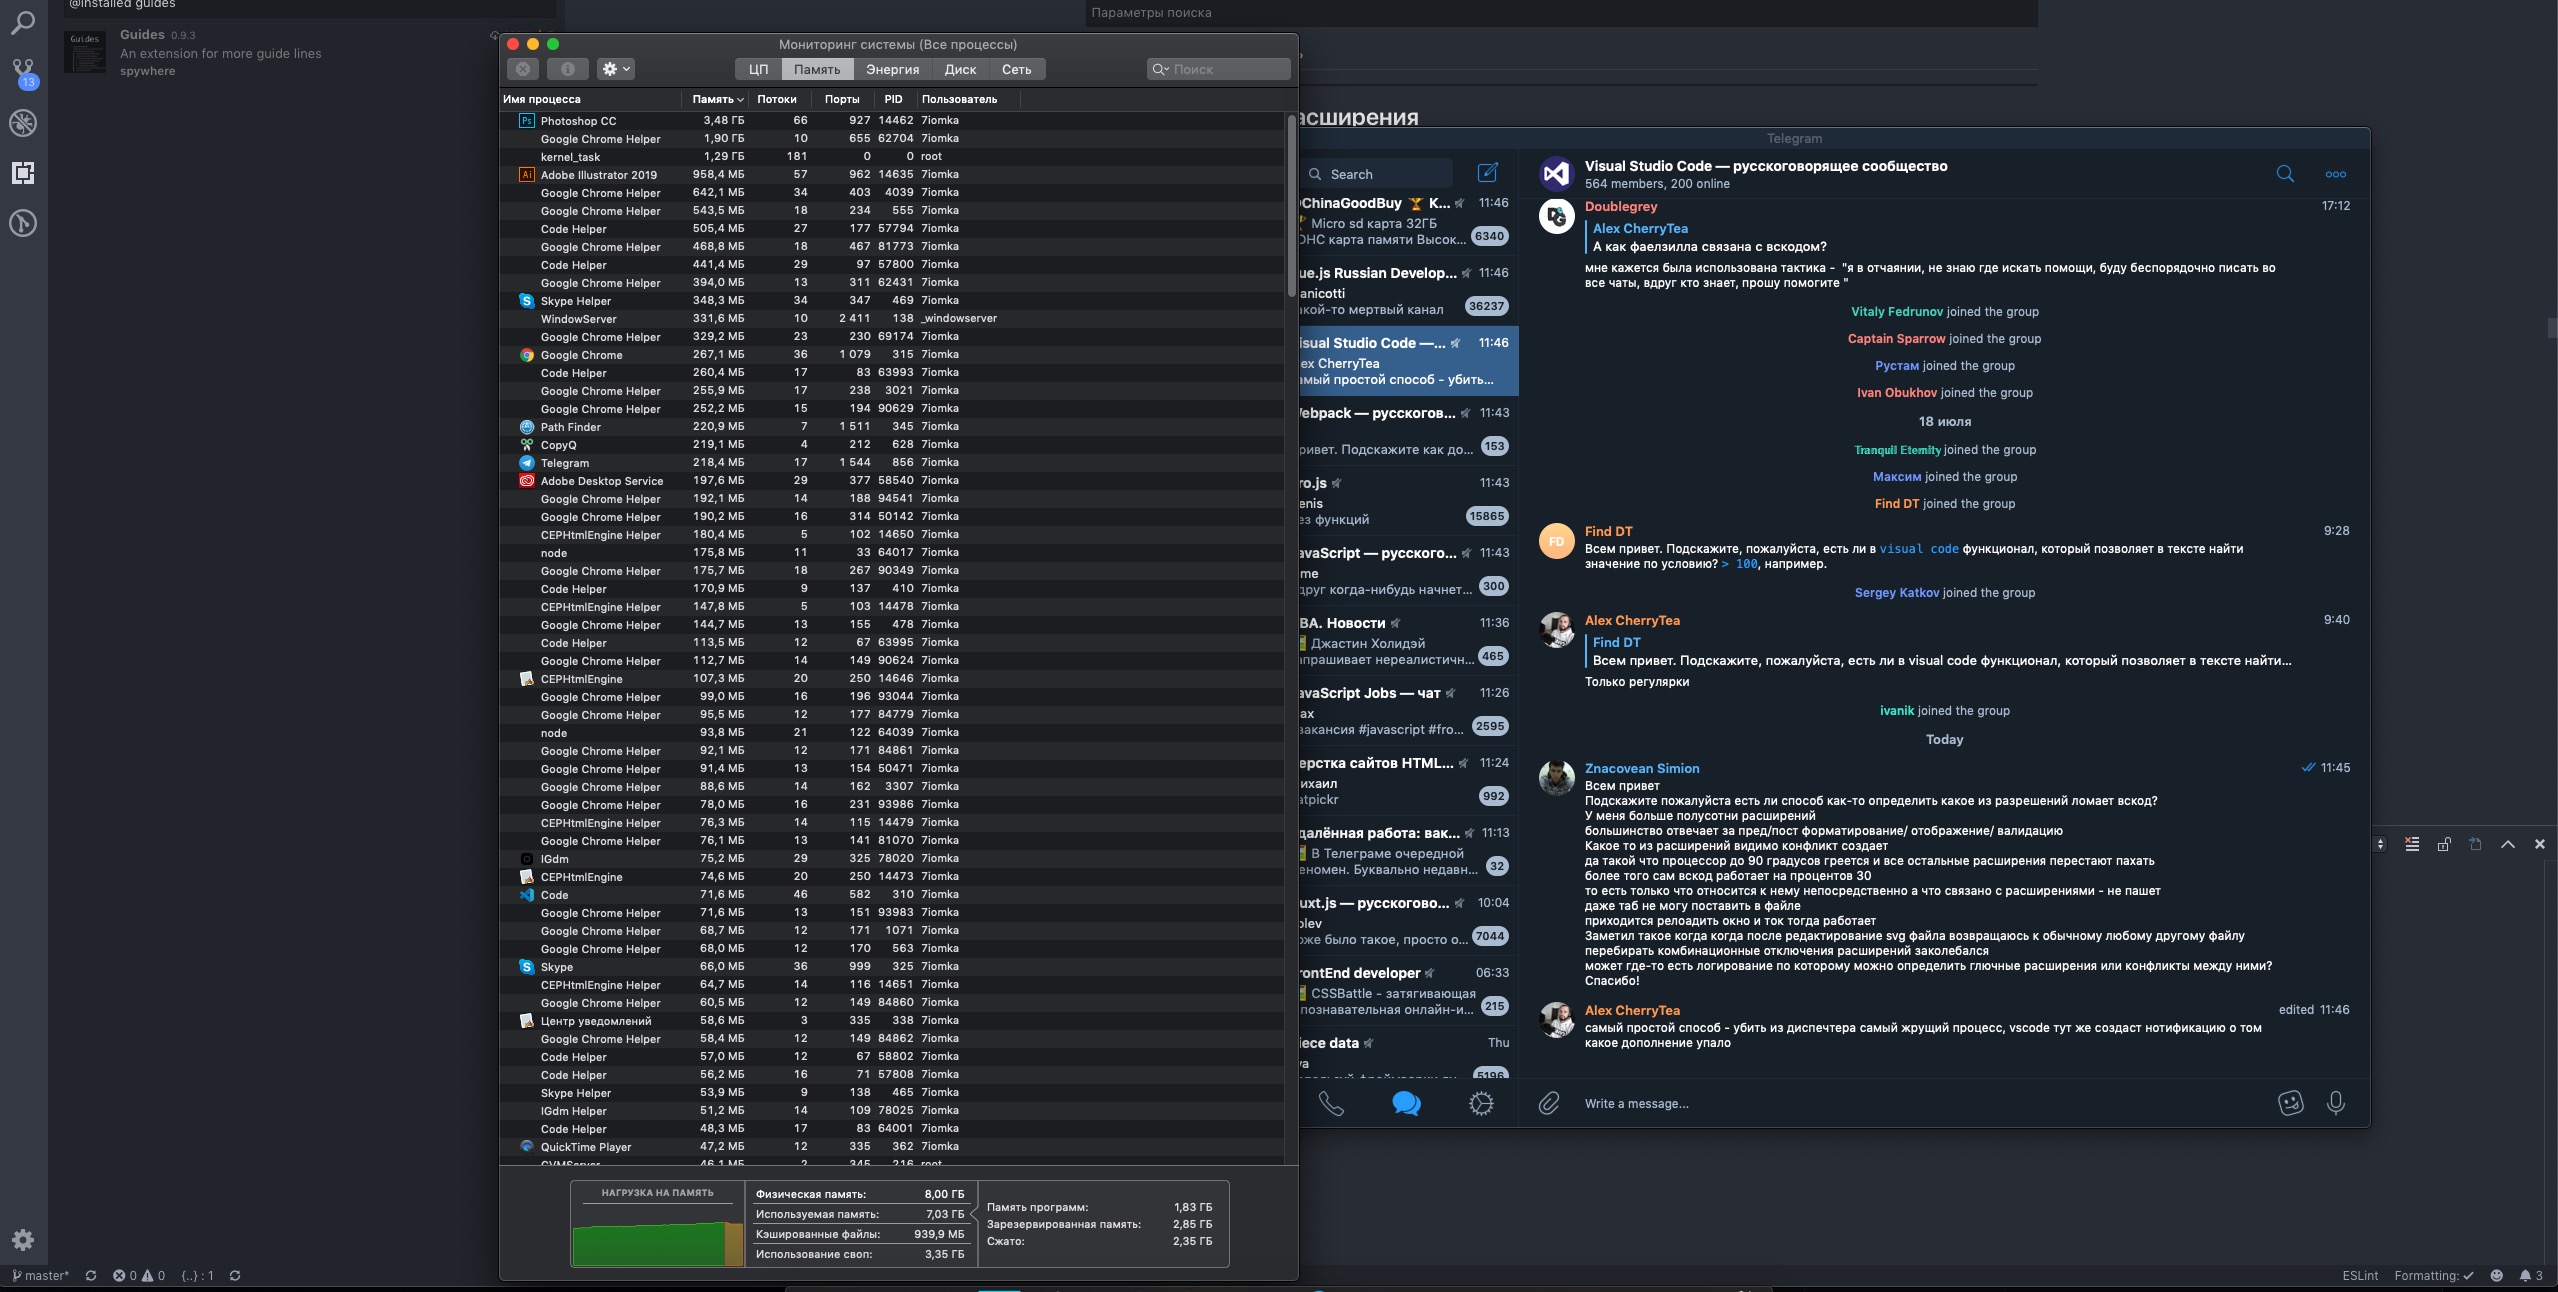Click Doublegrey sender name link
Viewport: 2558px width, 1292px height.
coord(1621,206)
